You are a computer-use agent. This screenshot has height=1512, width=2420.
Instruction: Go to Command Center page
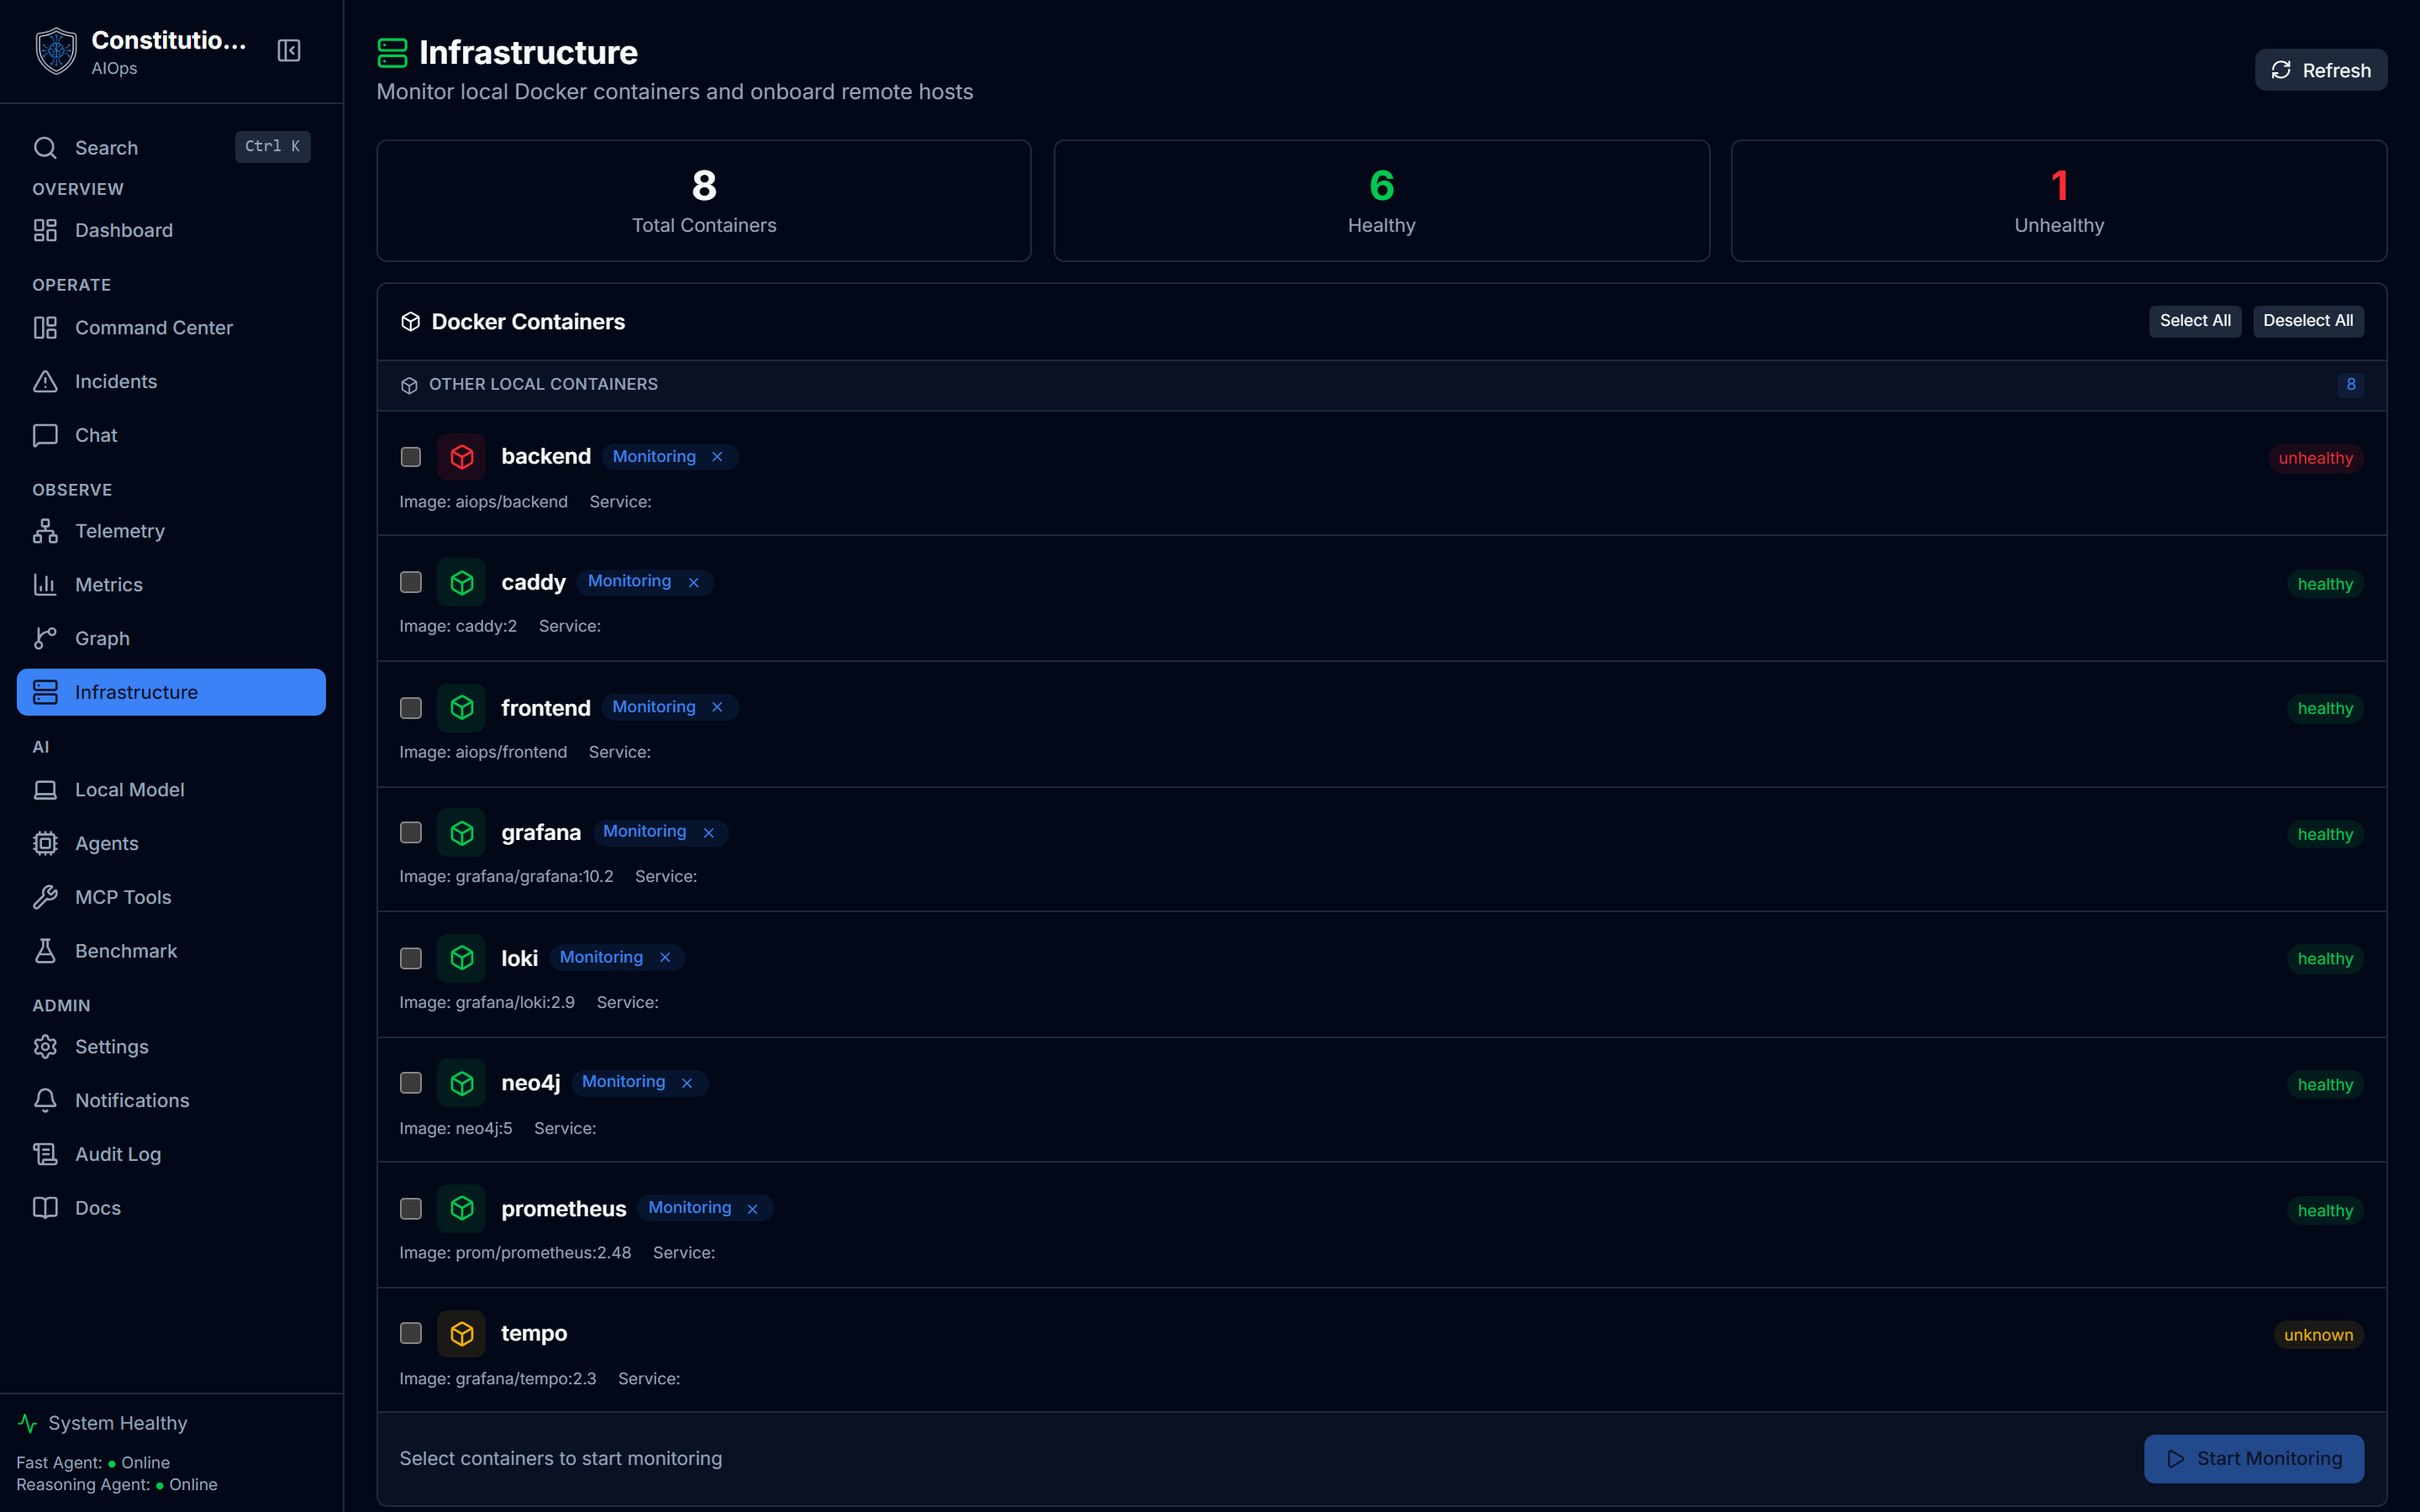[171, 328]
